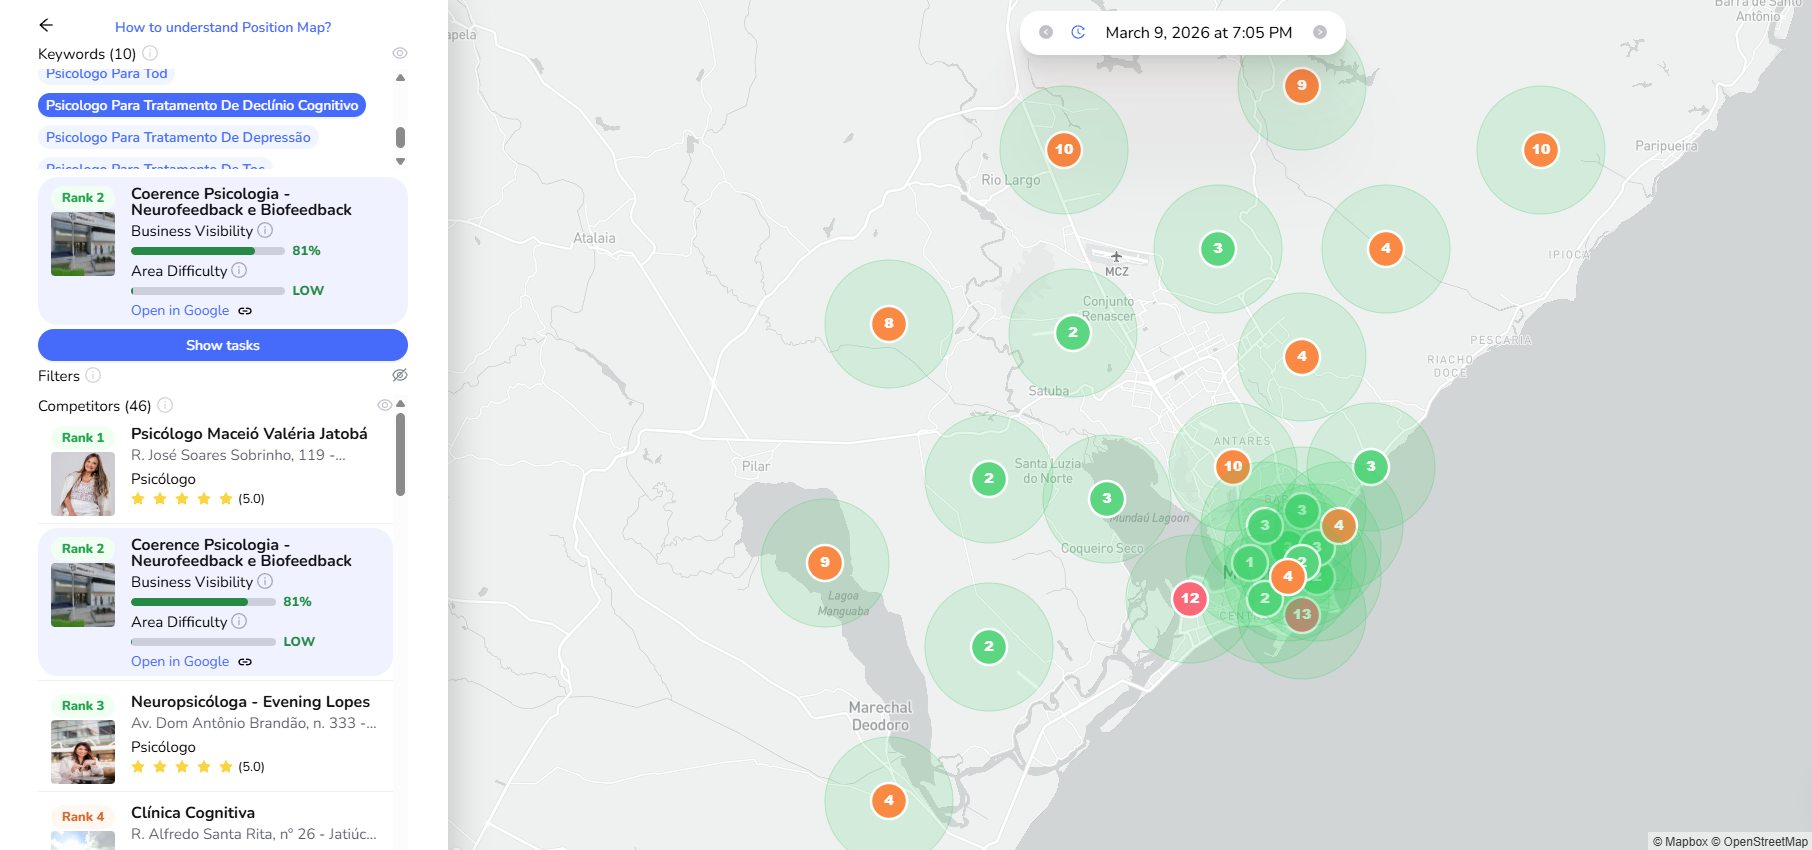Click the keywords list down arrow
Screen dimensions: 1812x850
(x=400, y=161)
